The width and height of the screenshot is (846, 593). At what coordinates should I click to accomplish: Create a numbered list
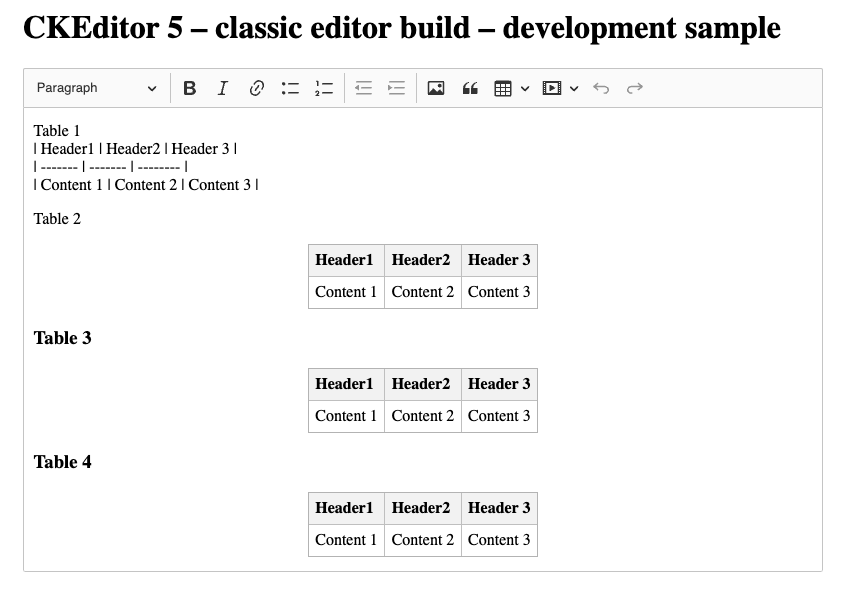coord(324,88)
